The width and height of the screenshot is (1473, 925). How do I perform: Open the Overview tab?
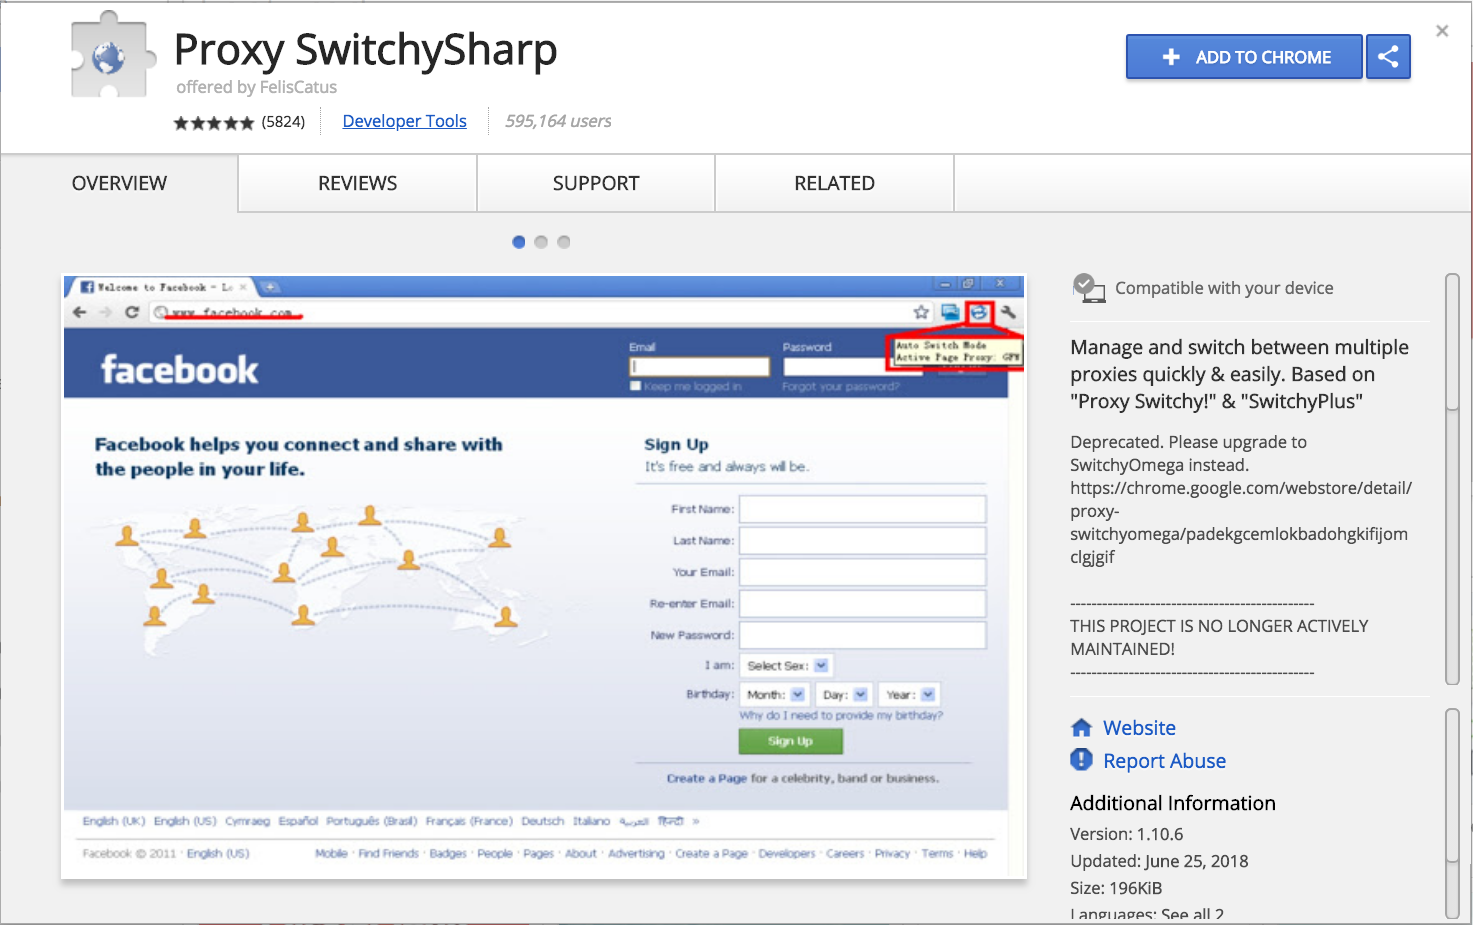click(119, 183)
